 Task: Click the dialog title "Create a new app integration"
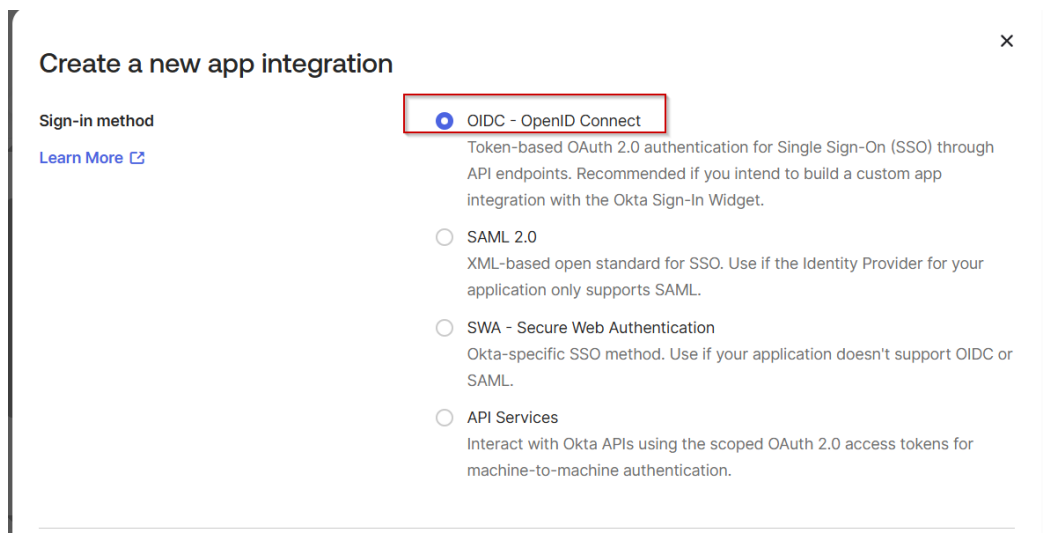215,64
